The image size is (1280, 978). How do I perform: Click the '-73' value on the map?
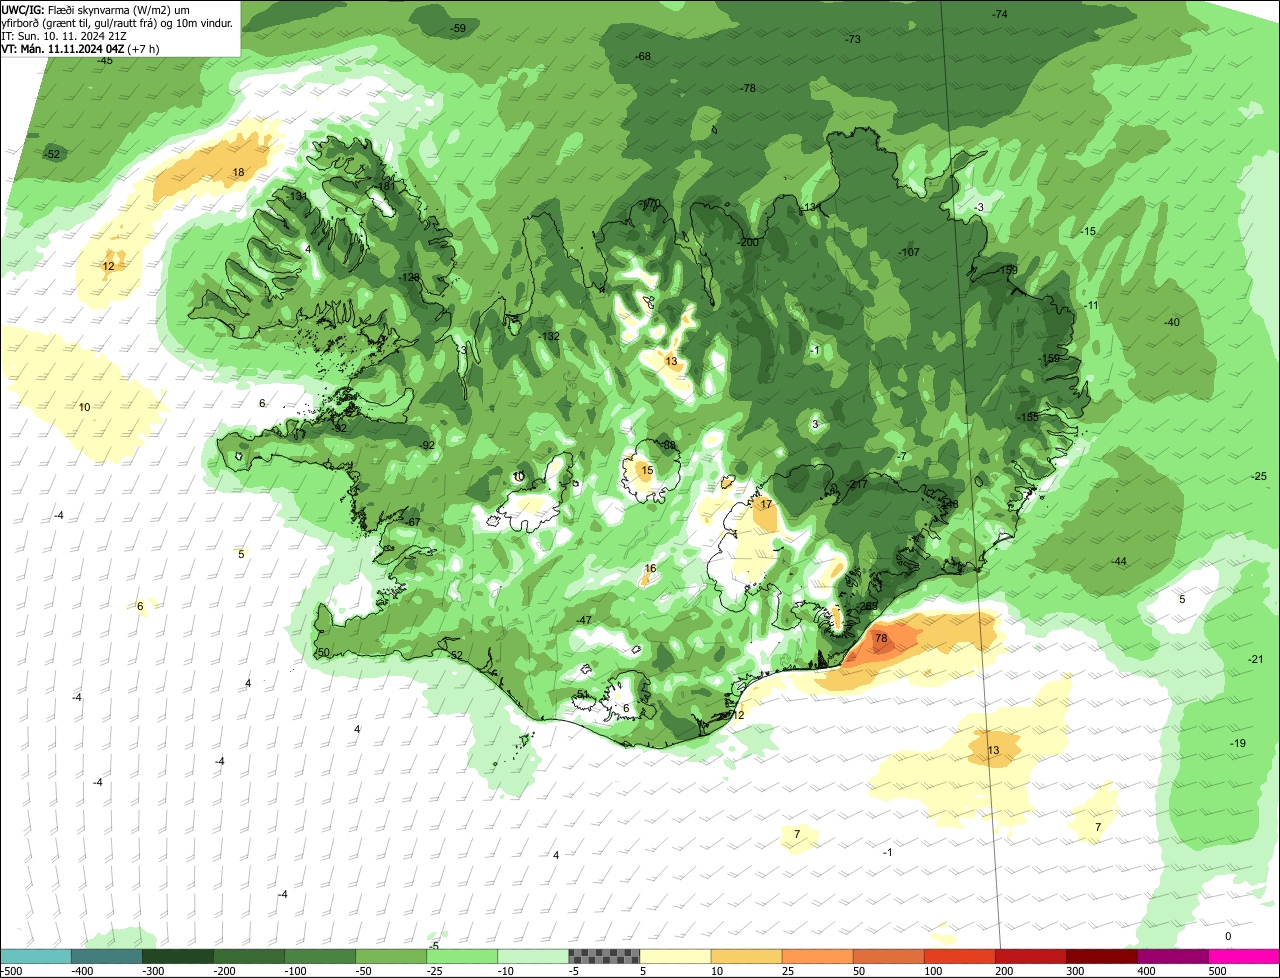pyautogui.click(x=852, y=40)
